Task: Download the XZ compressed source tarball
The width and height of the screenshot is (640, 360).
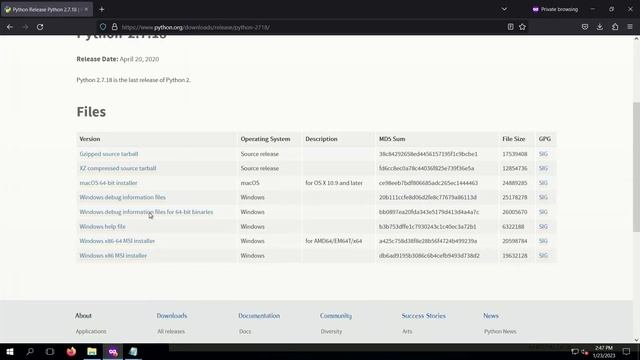Action: 118,168
